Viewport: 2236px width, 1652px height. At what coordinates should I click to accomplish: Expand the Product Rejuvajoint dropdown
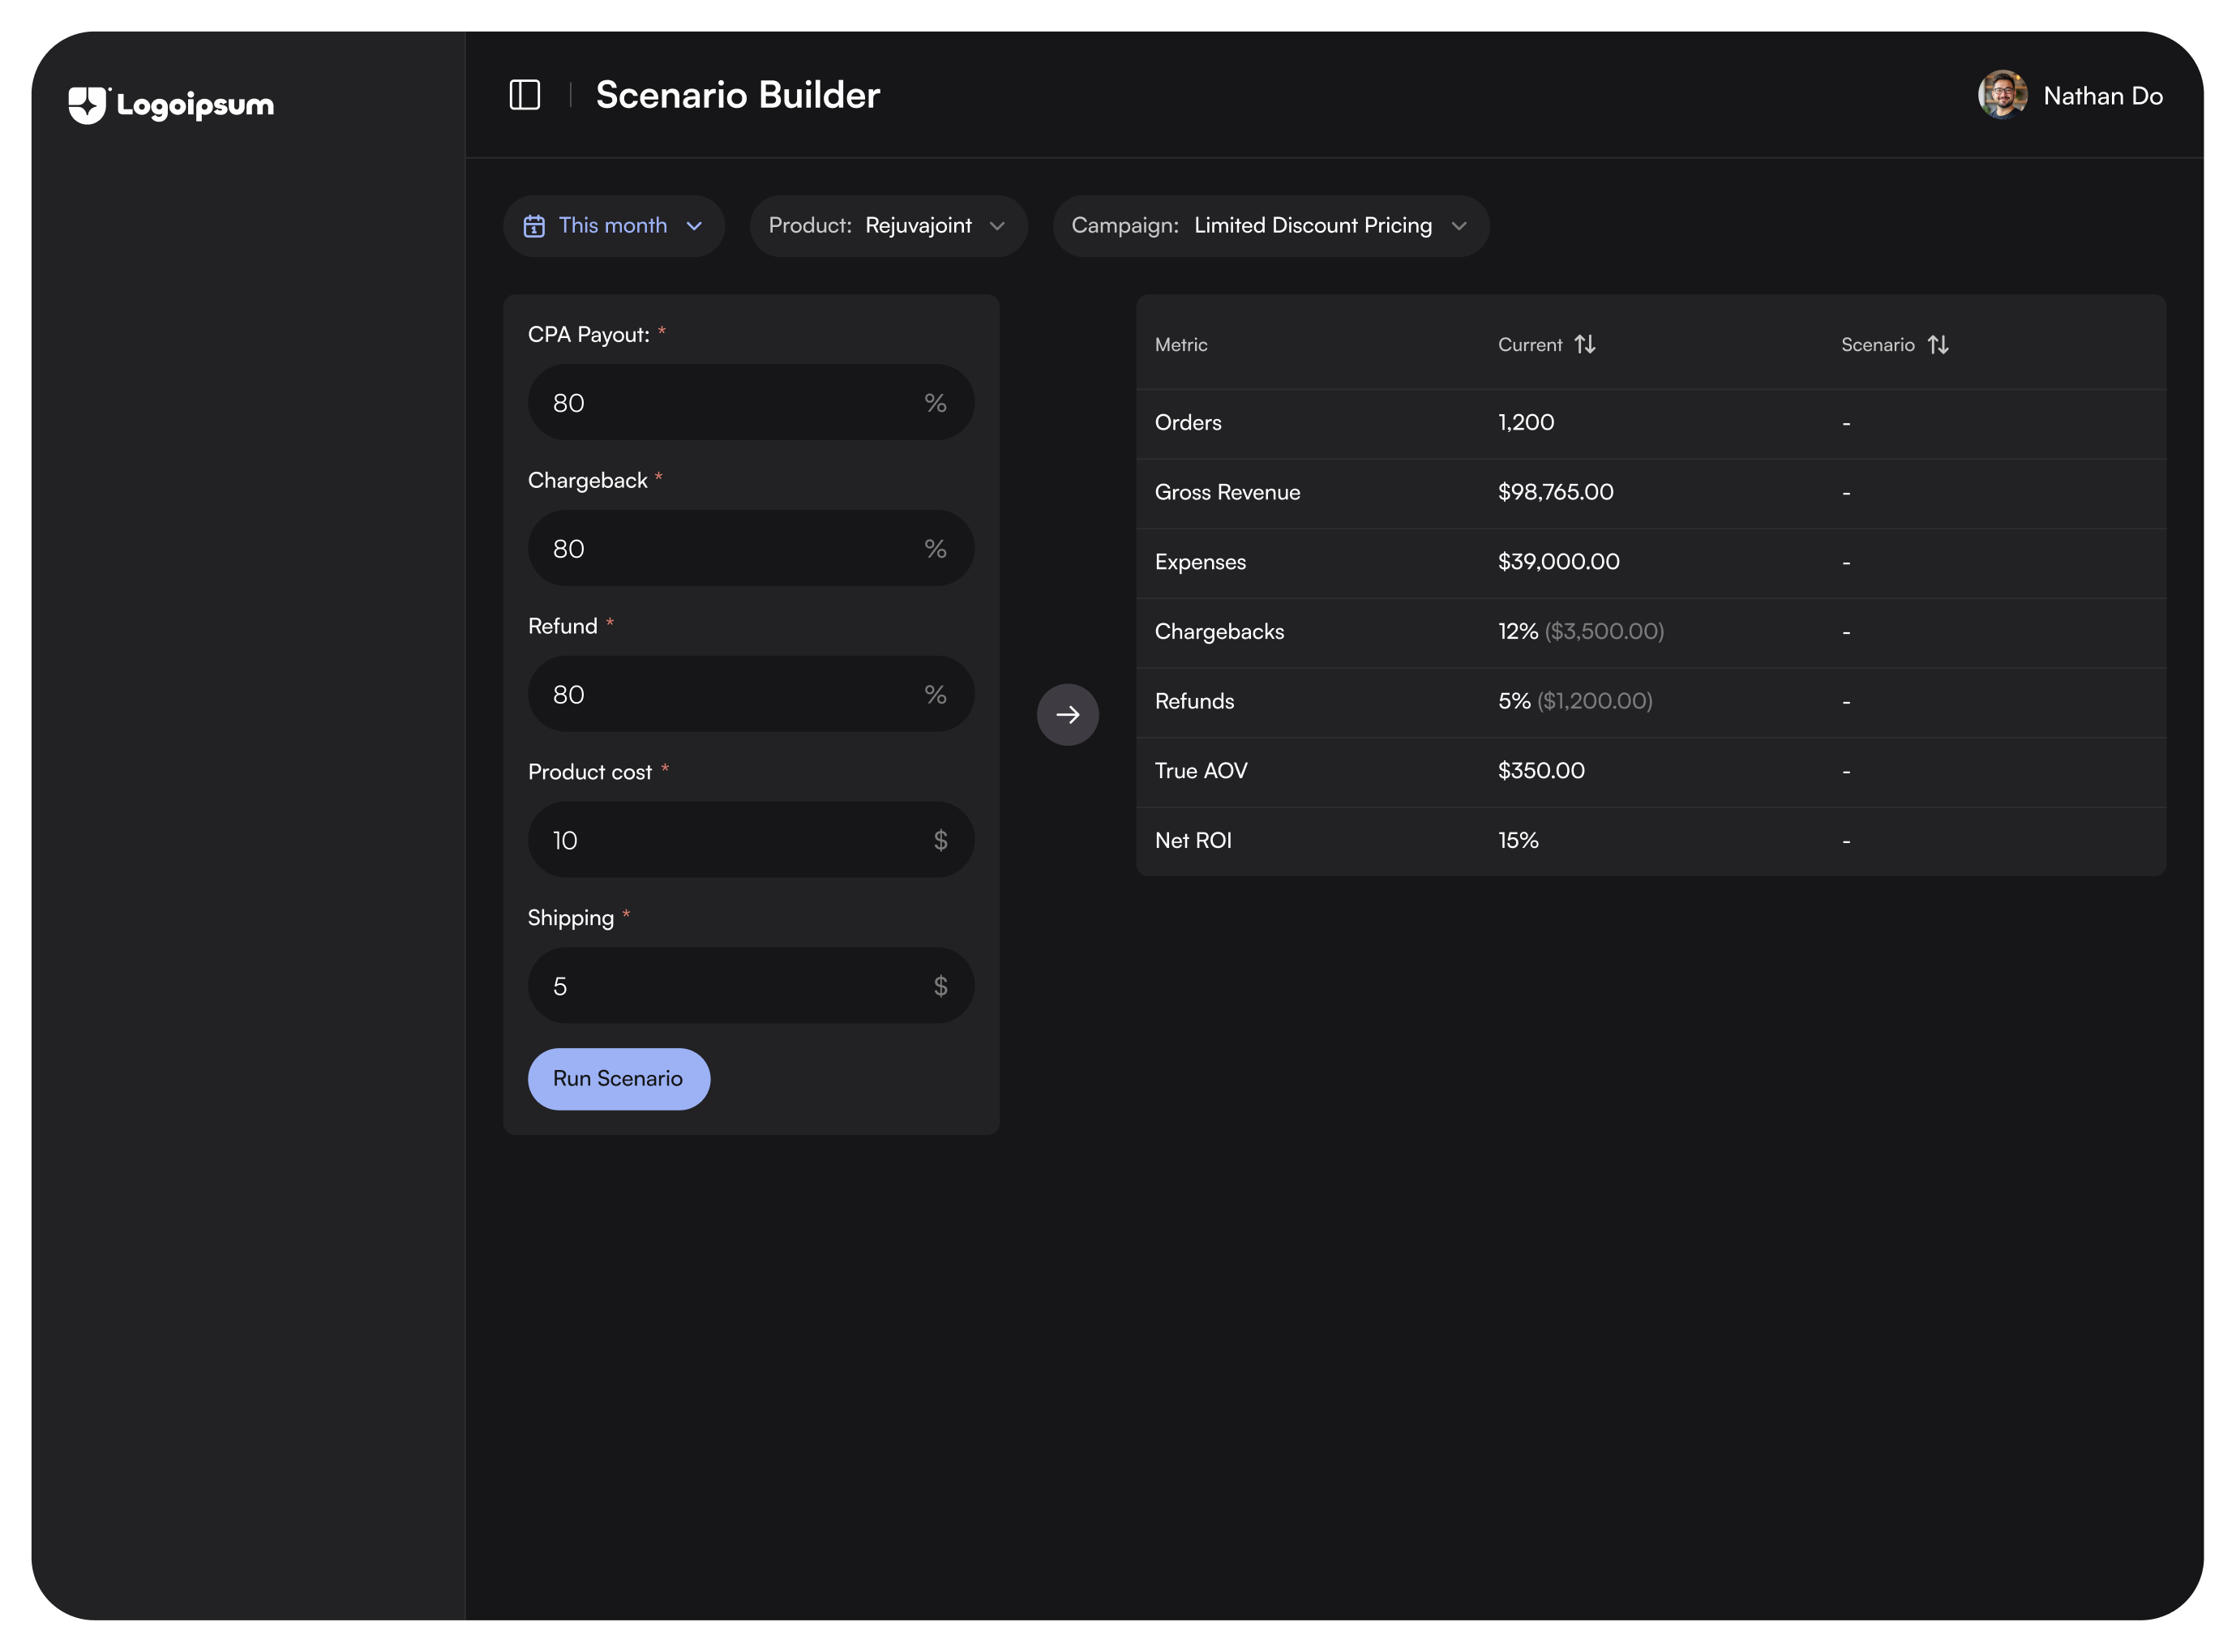coord(888,226)
